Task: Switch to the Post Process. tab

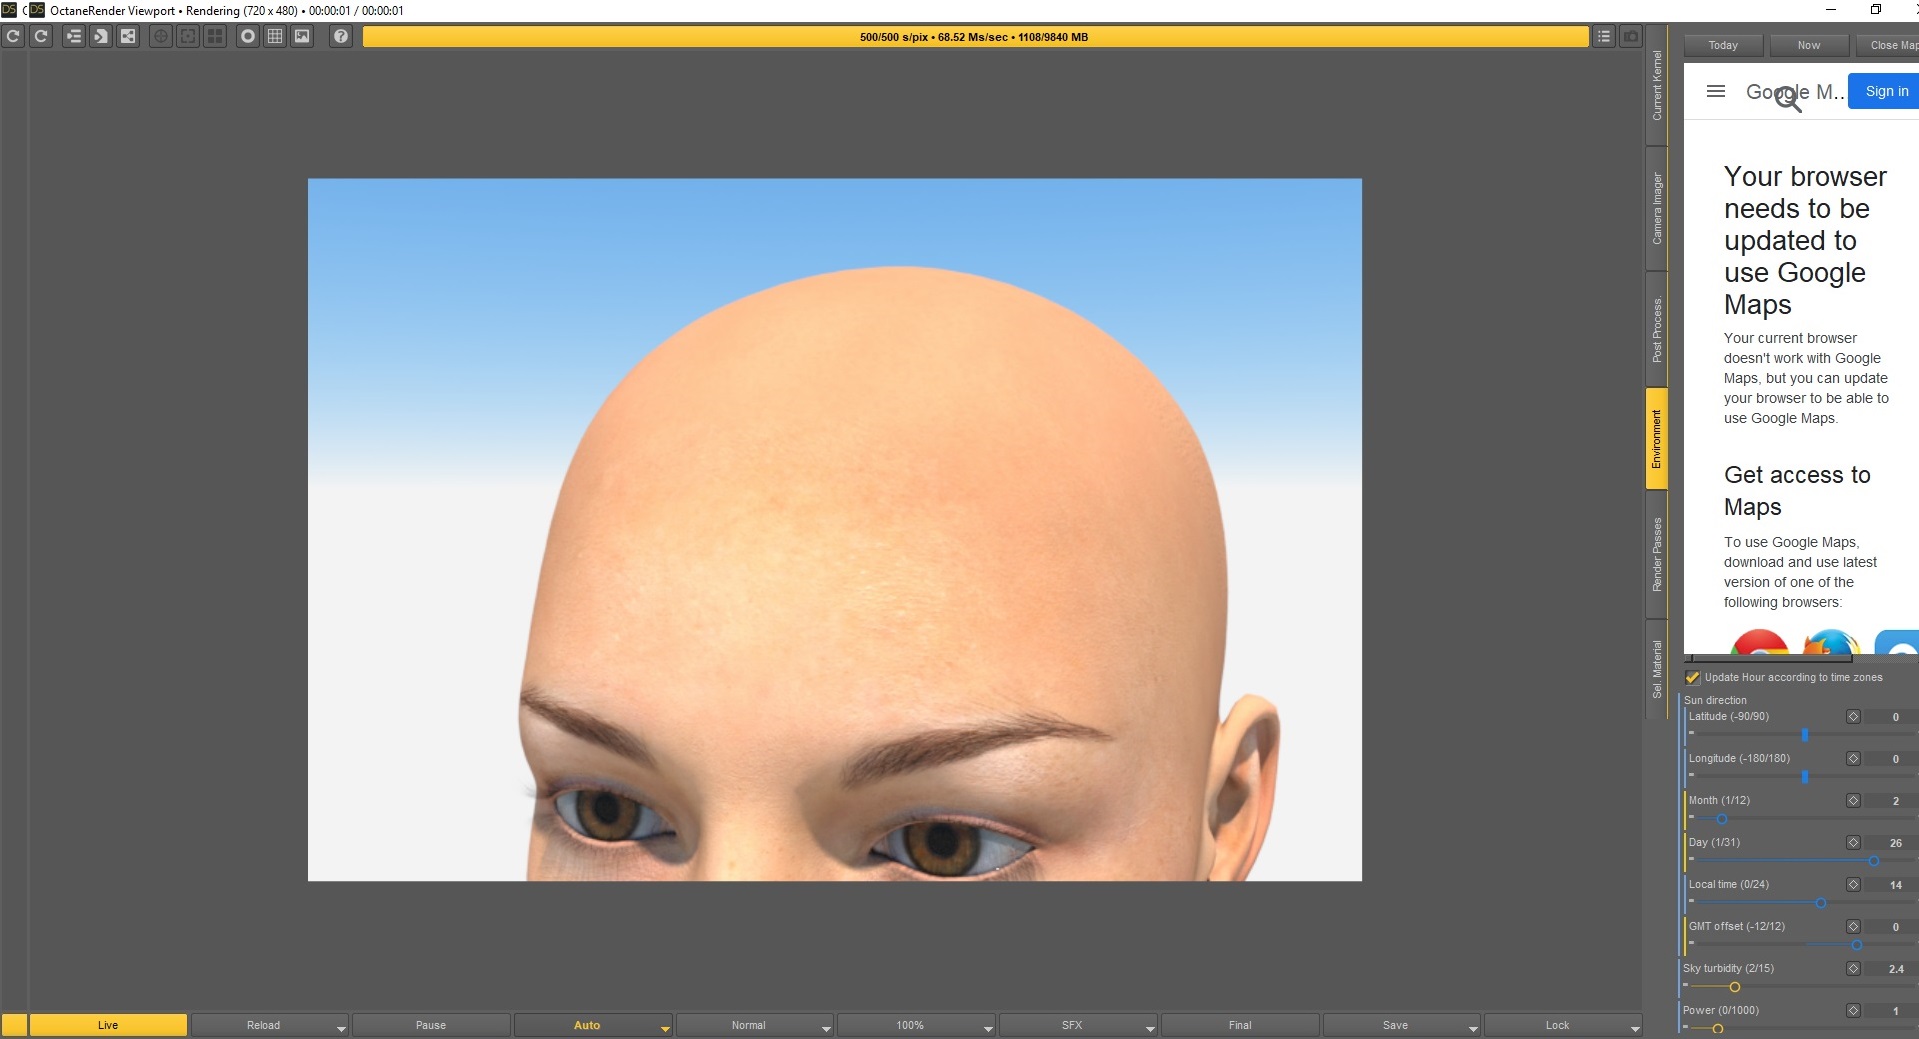Action: [1657, 329]
